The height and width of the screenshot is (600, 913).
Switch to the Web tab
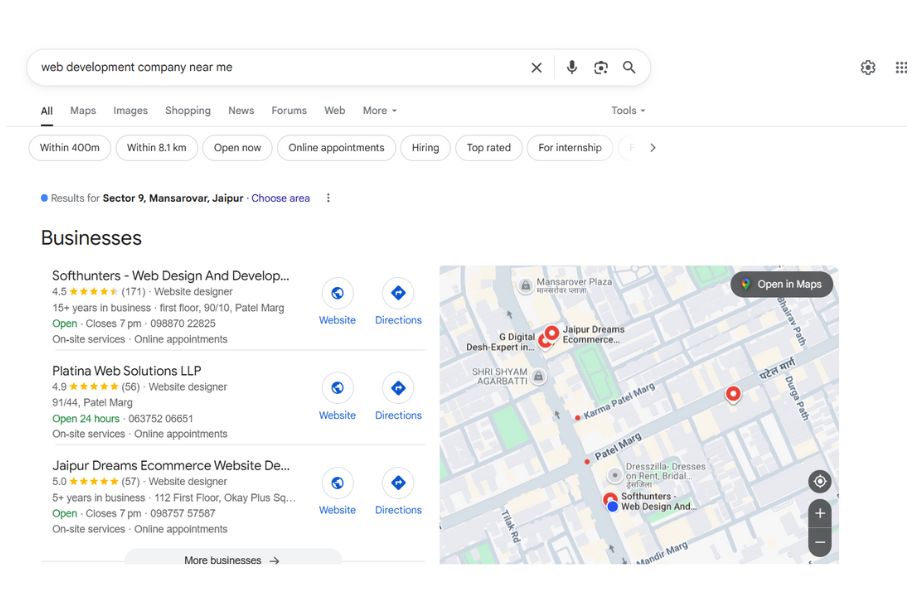(334, 111)
